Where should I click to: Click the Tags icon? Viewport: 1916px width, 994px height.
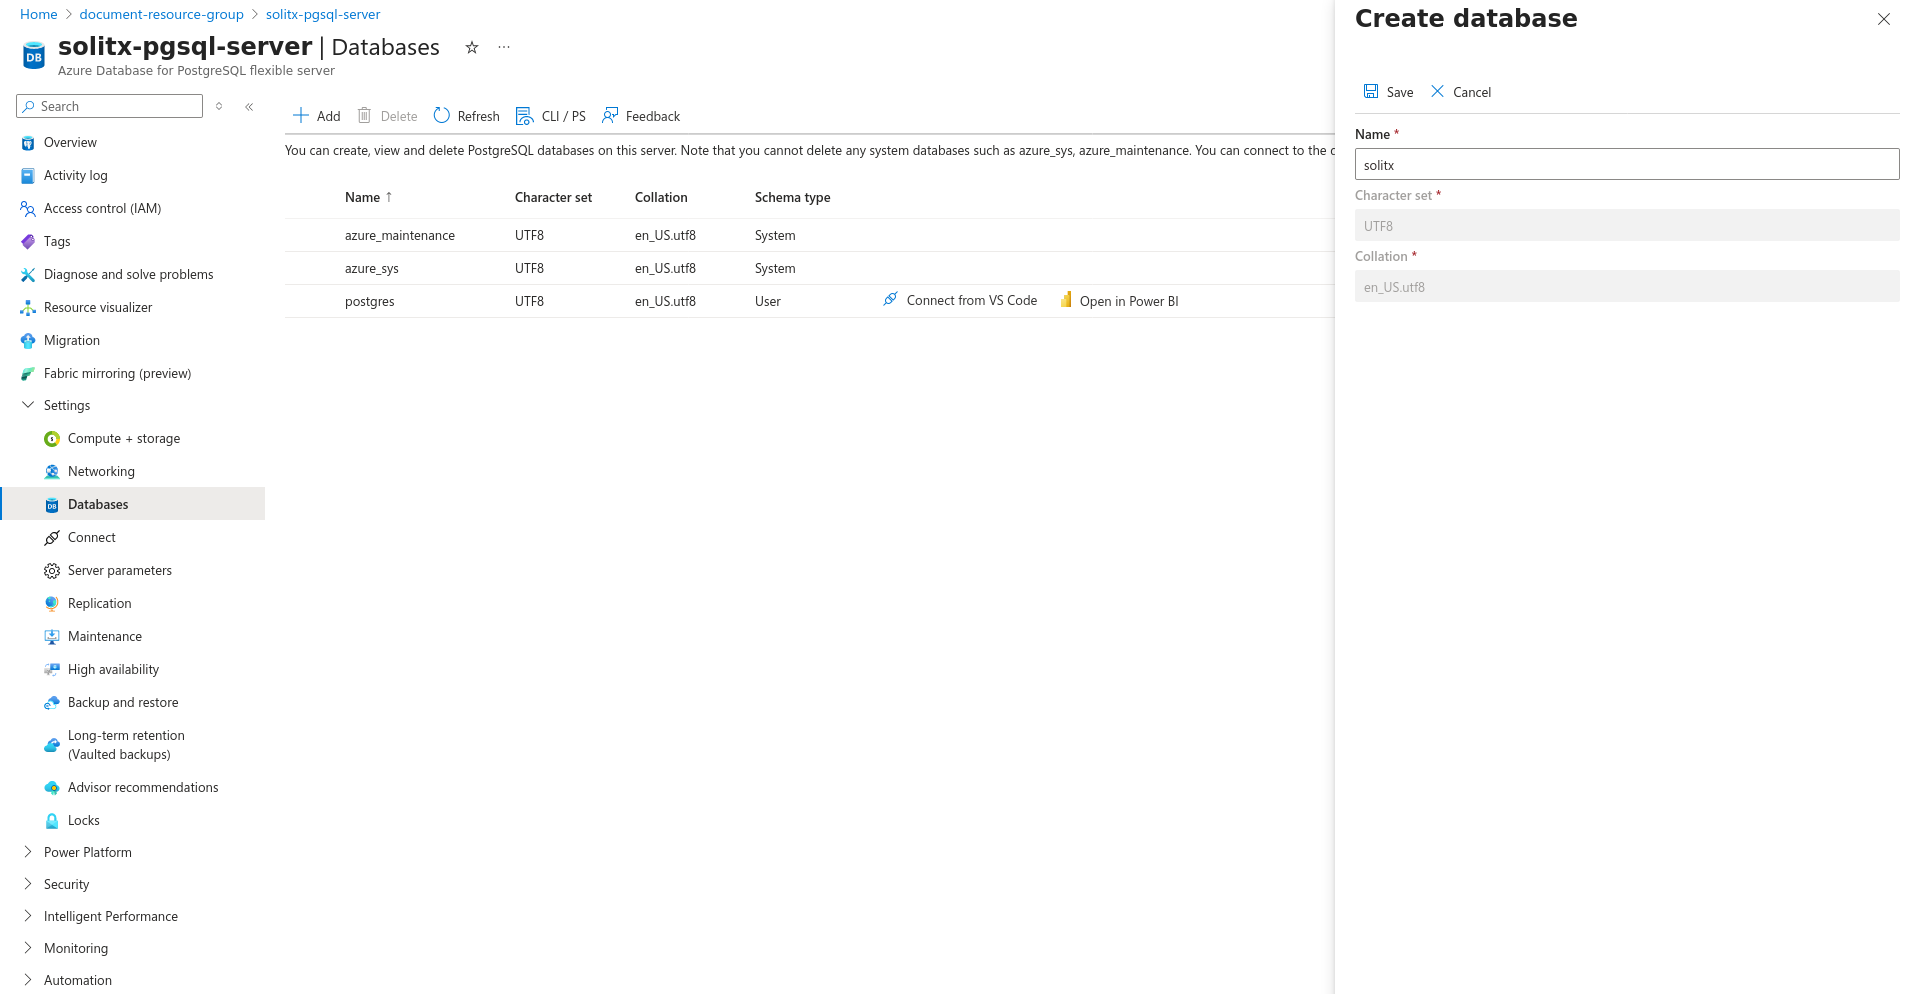tap(28, 242)
